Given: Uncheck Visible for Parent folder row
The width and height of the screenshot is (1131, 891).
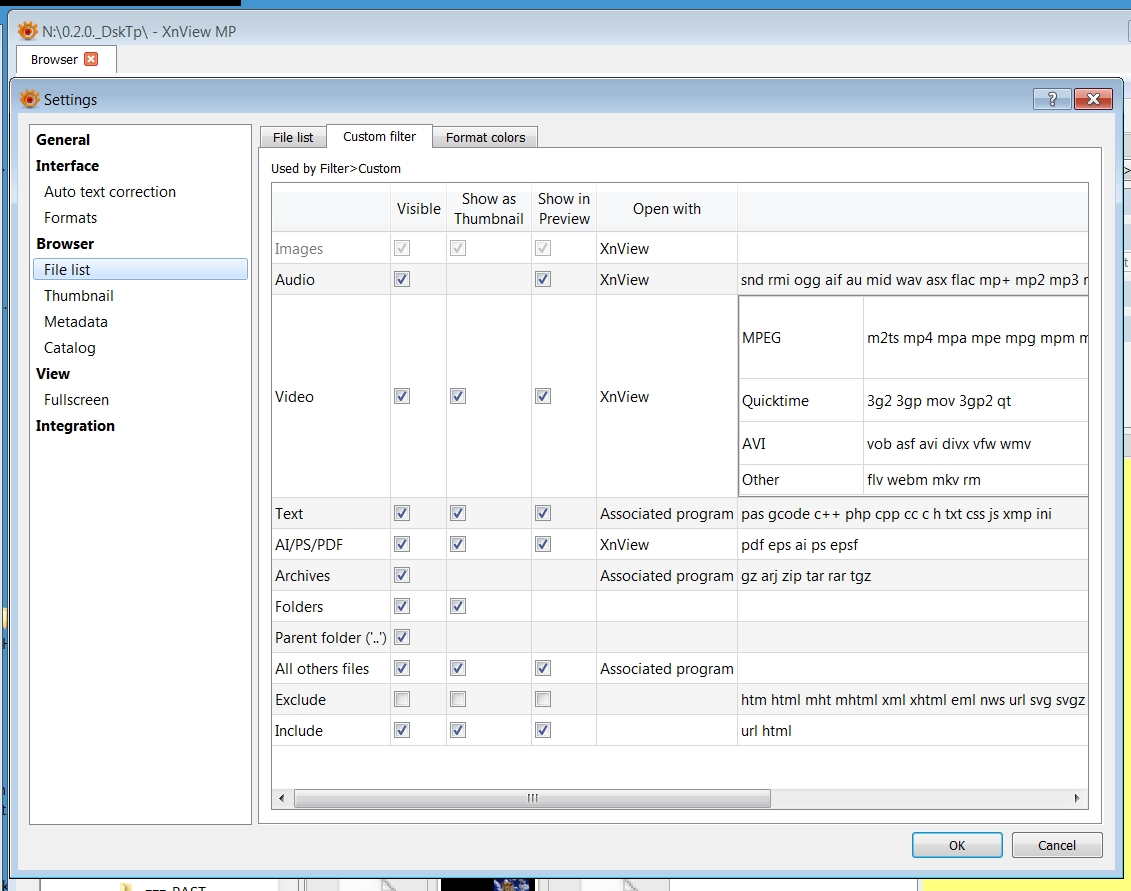Looking at the screenshot, I should coord(402,637).
